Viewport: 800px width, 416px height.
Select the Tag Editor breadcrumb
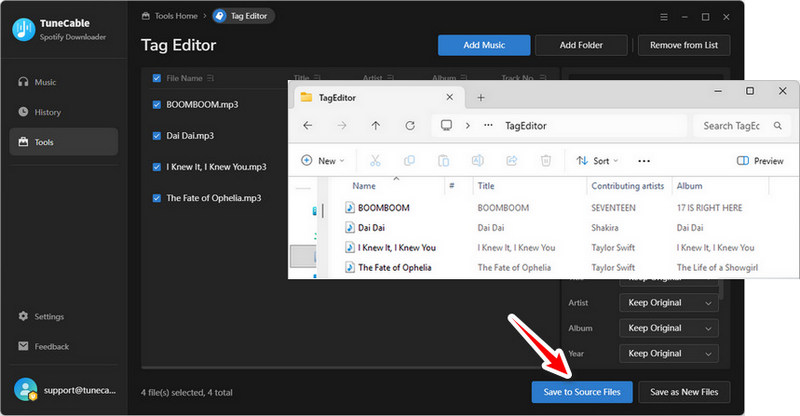point(244,16)
